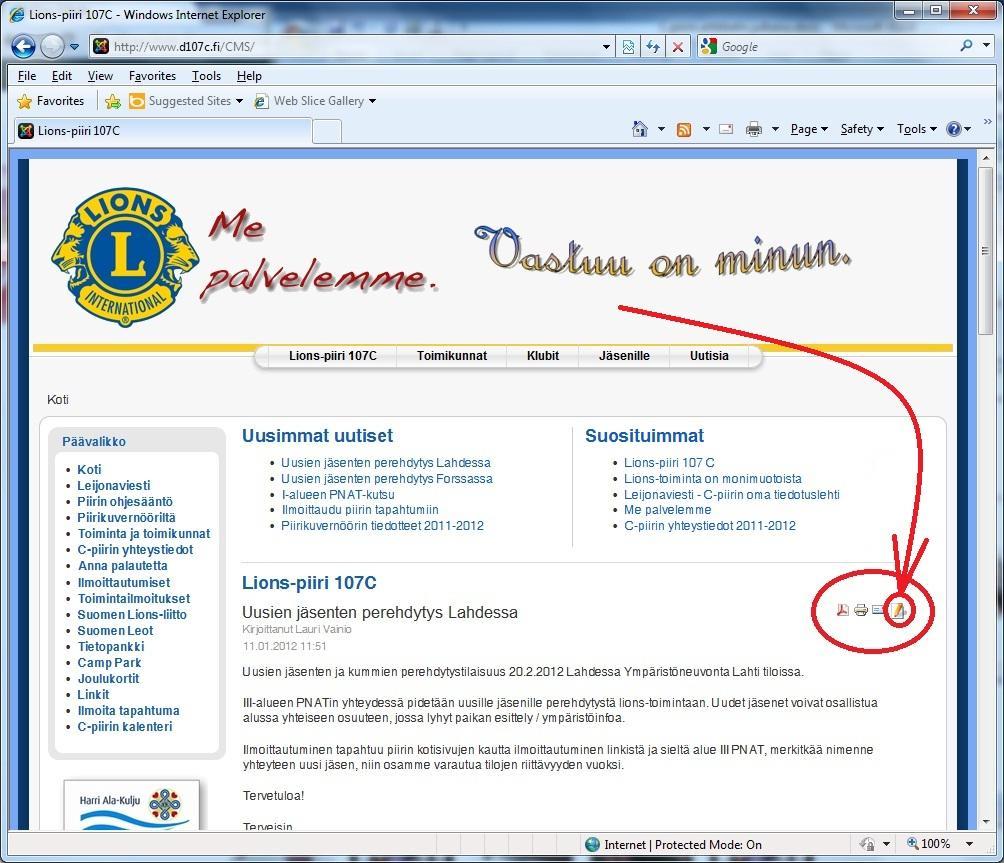Screen dimensions: 1004x863
Task: Click the Internet globe icon in status bar
Action: click(592, 844)
